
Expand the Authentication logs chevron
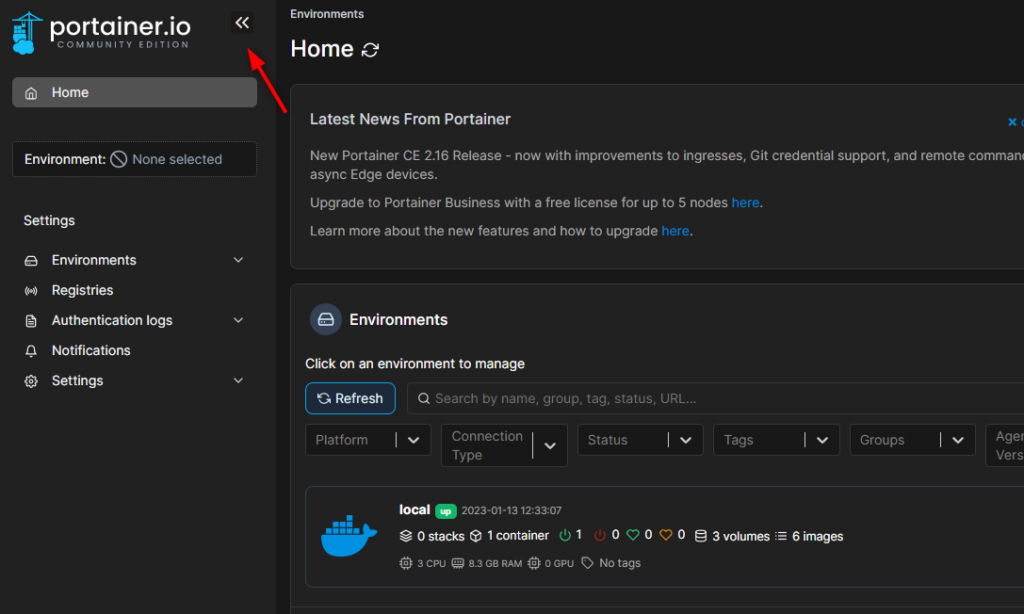tap(238, 320)
